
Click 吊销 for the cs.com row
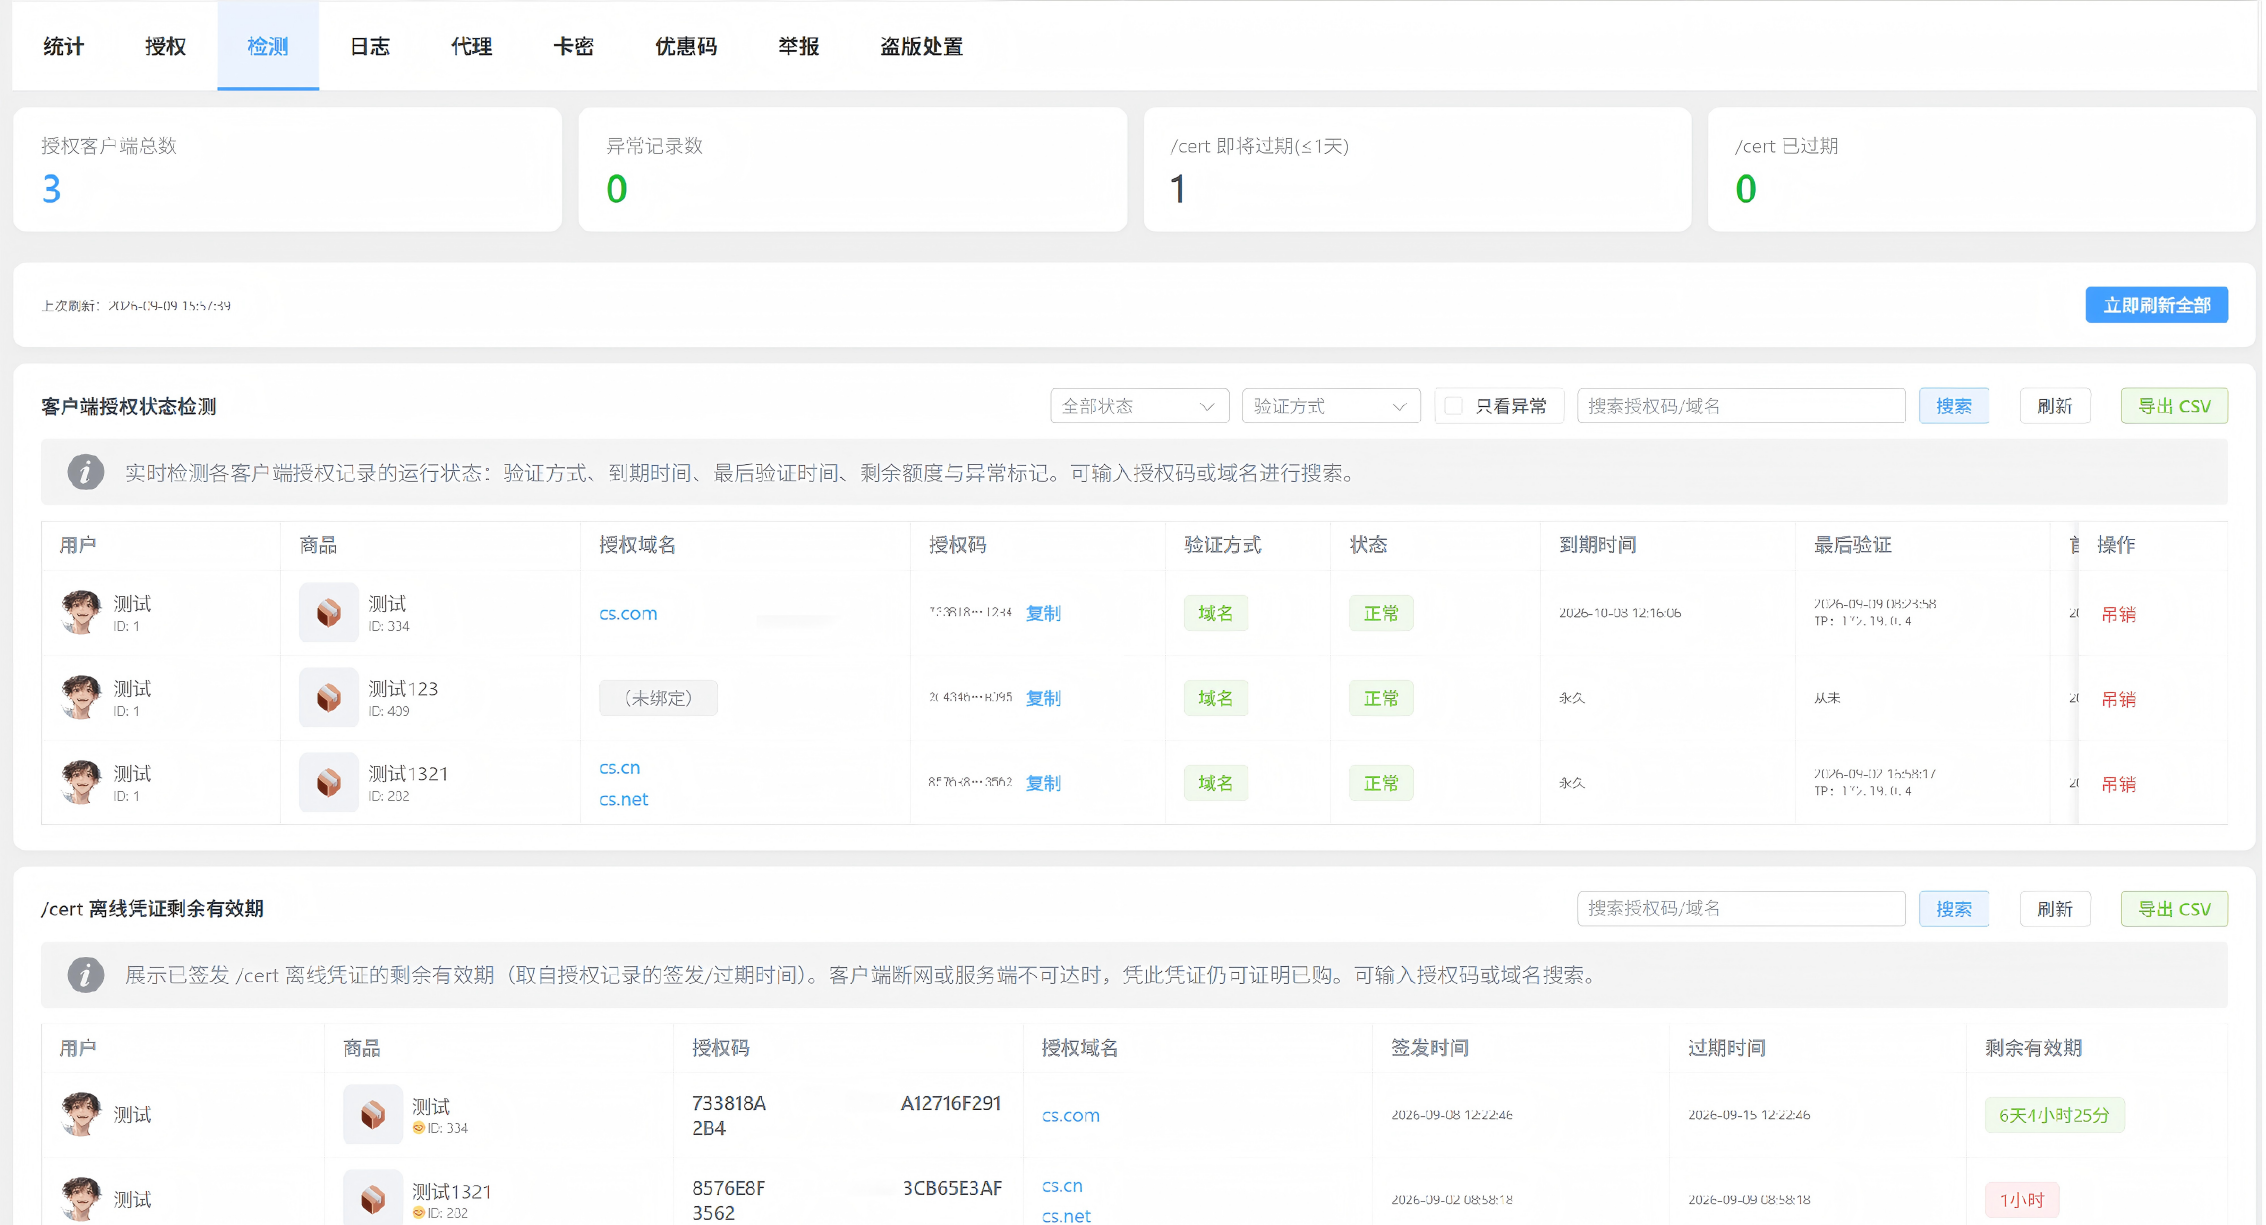[x=2118, y=614]
